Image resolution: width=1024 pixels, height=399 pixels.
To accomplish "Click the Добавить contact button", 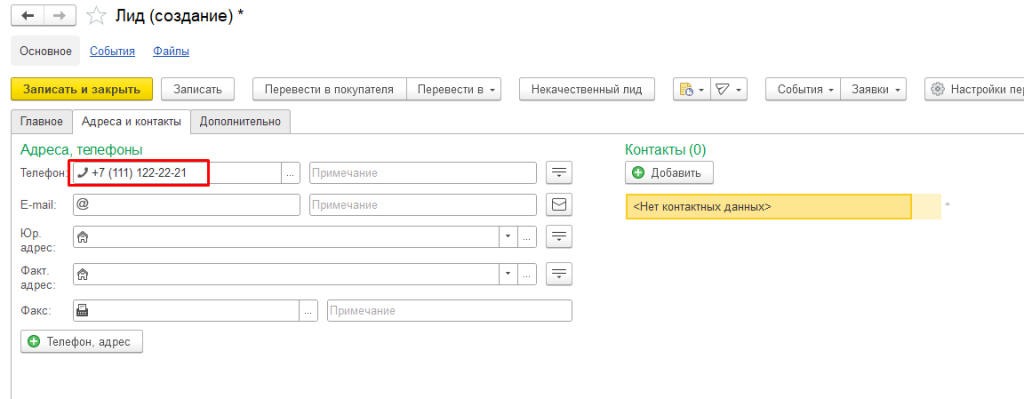I will pos(669,173).
